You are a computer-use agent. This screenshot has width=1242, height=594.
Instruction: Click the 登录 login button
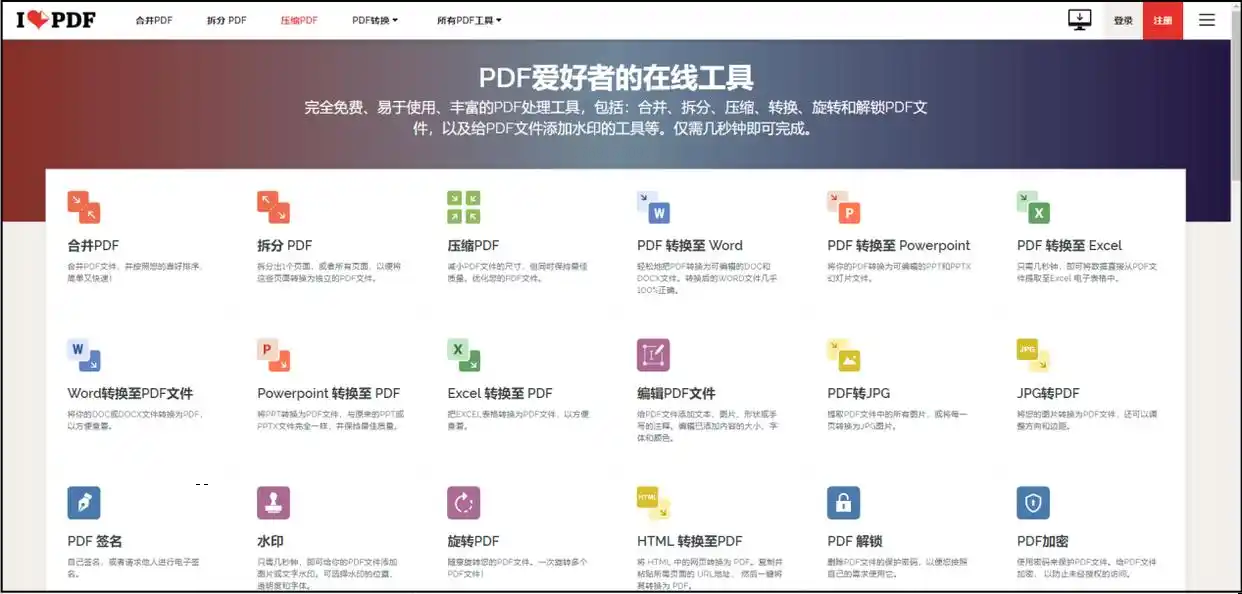[x=1123, y=20]
